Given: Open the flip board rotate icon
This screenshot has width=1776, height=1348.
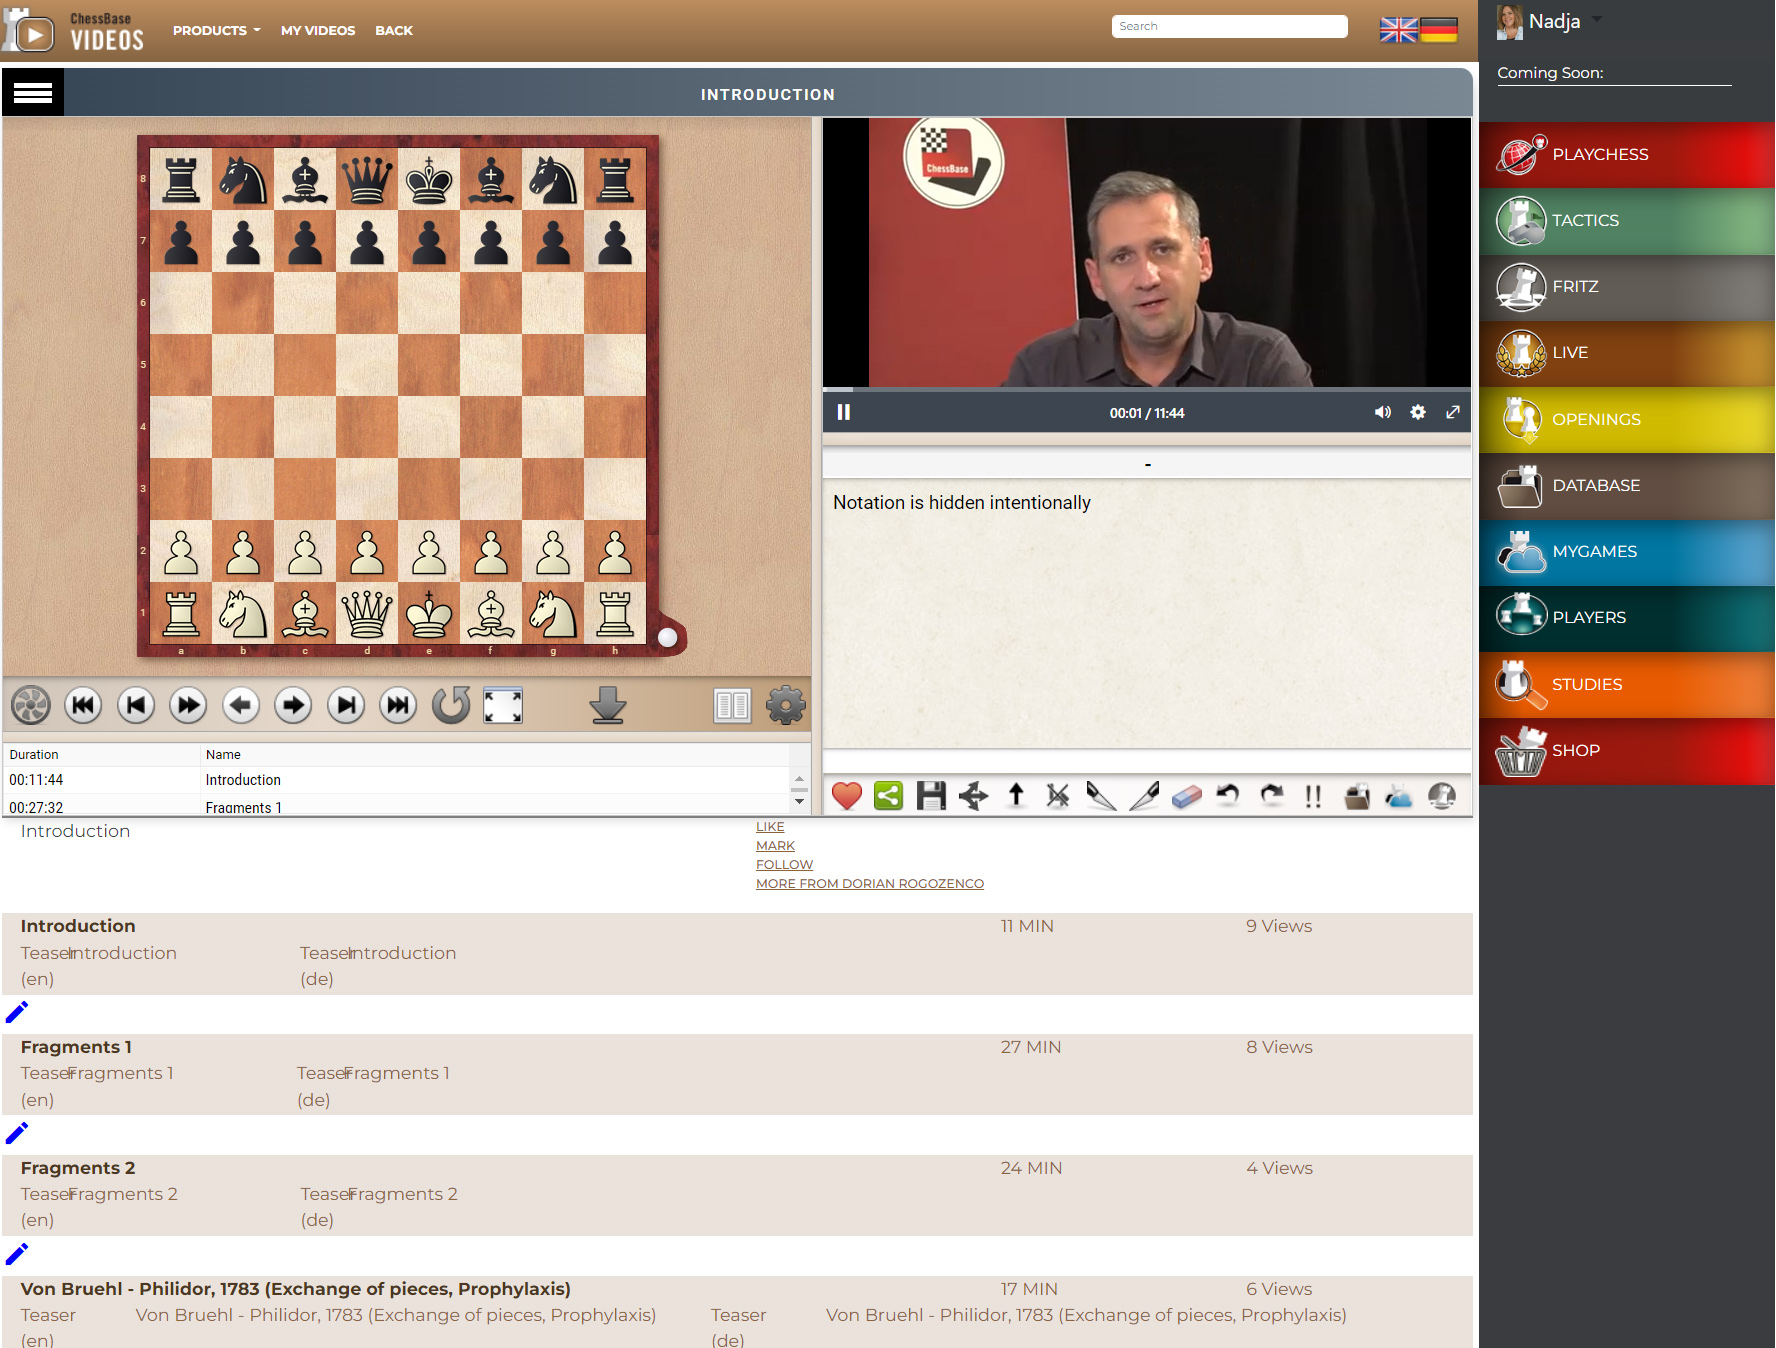Looking at the screenshot, I should 450,705.
